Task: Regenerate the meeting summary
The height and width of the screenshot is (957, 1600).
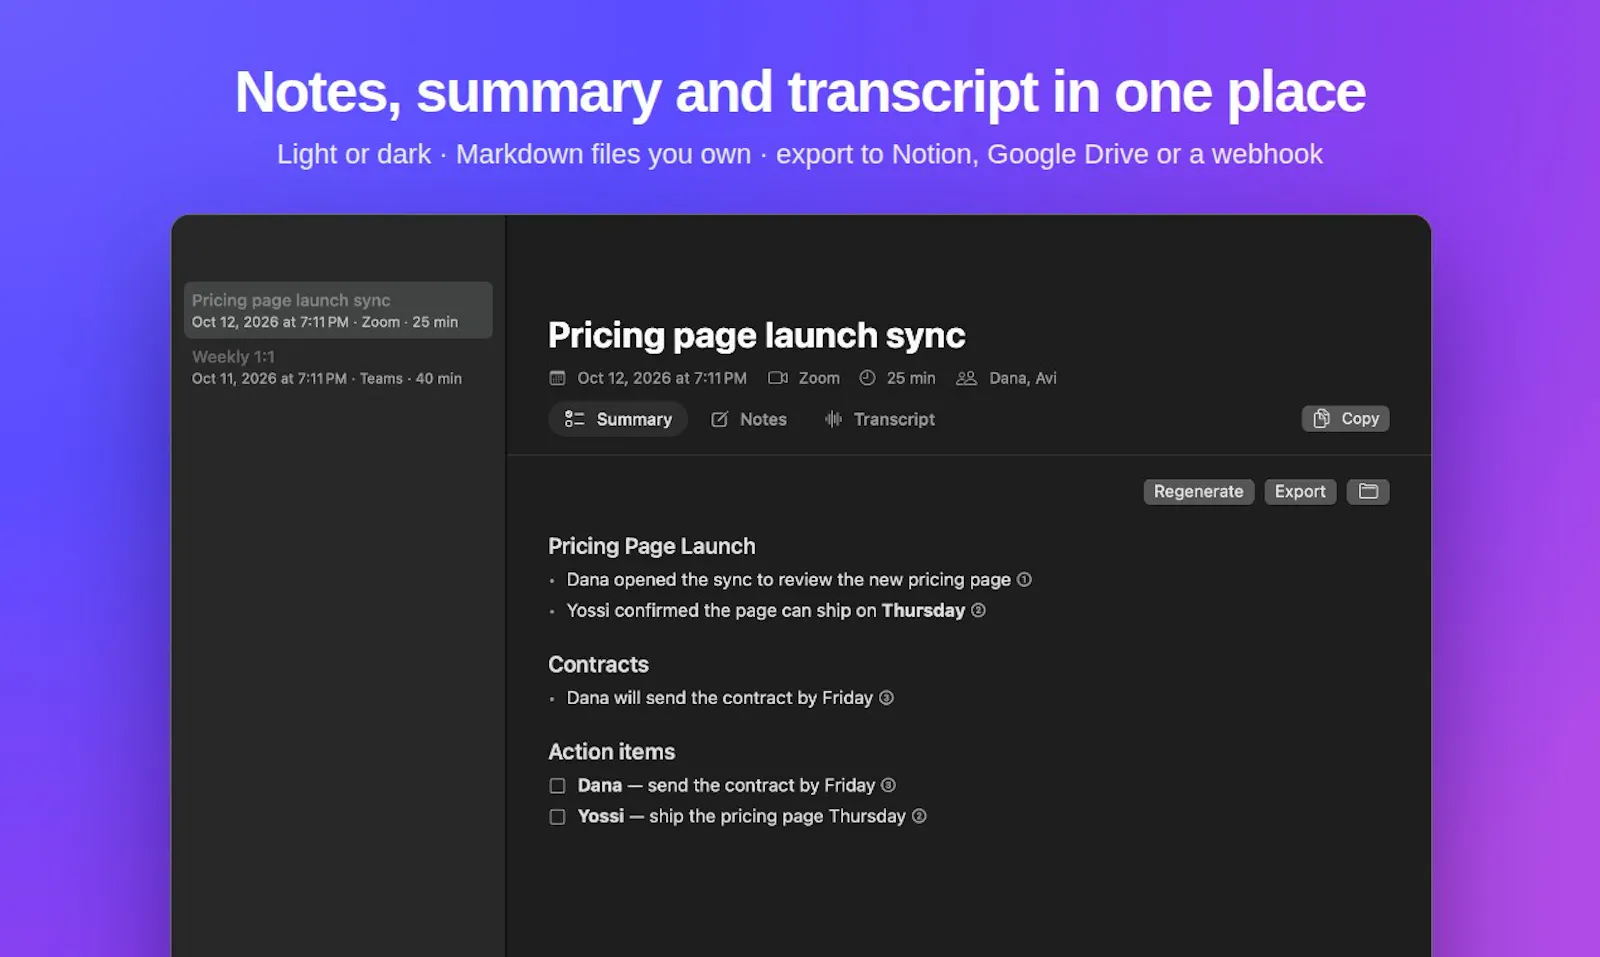Action: tap(1198, 491)
